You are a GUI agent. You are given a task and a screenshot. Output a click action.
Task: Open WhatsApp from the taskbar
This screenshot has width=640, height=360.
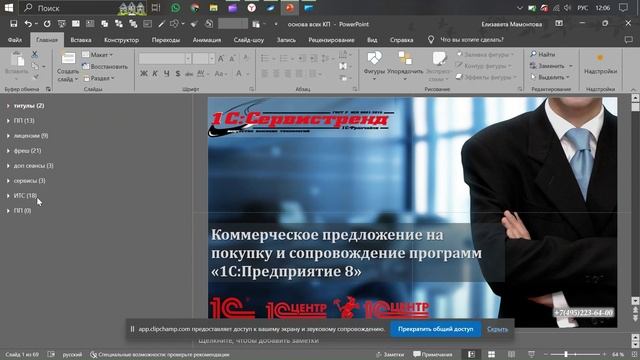(176, 8)
